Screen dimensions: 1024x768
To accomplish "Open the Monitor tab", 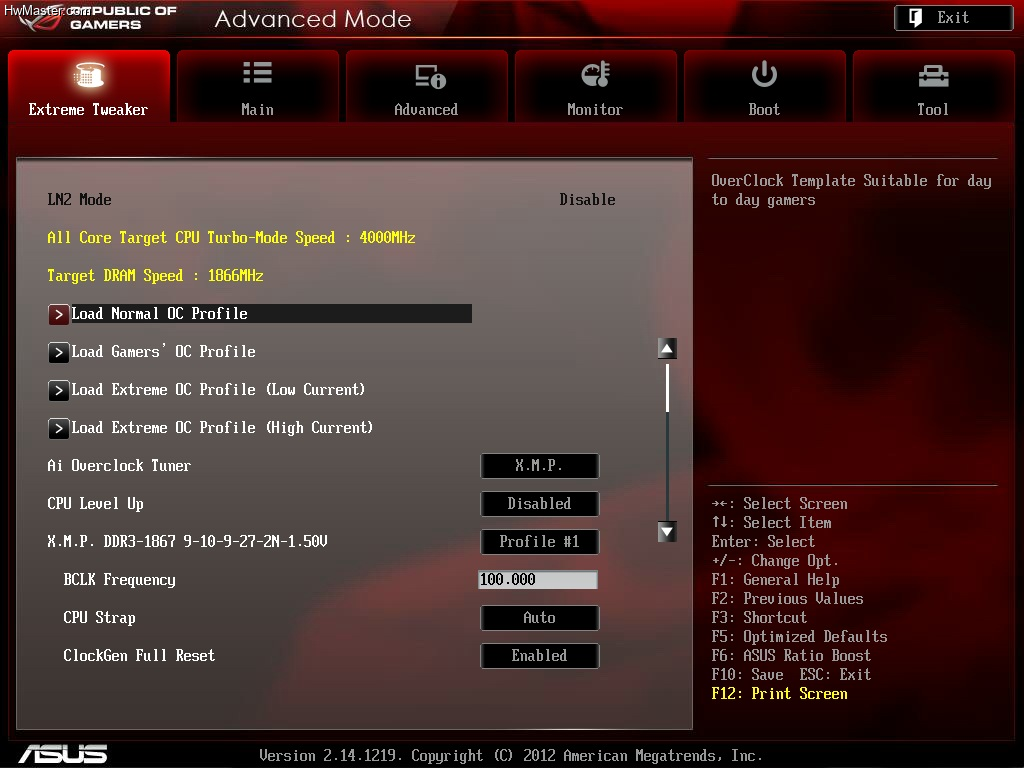I will pyautogui.click(x=596, y=86).
